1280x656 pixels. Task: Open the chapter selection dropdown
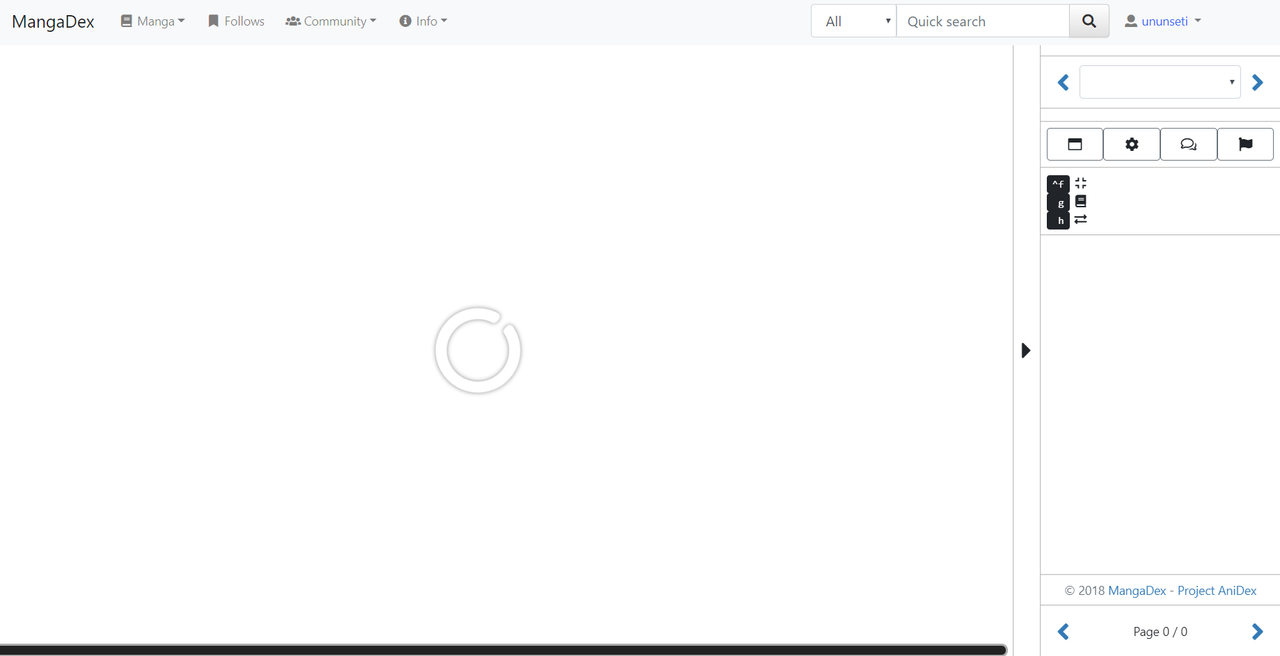[1160, 82]
